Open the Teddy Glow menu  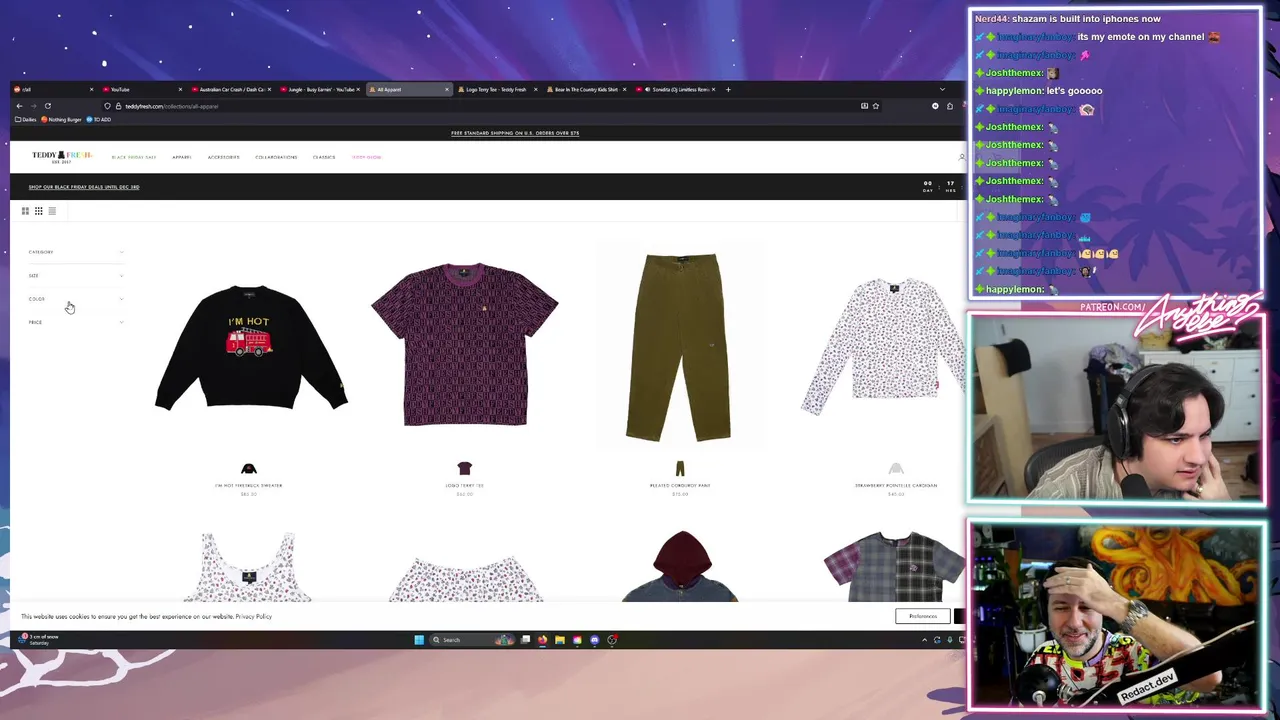pyautogui.click(x=366, y=157)
